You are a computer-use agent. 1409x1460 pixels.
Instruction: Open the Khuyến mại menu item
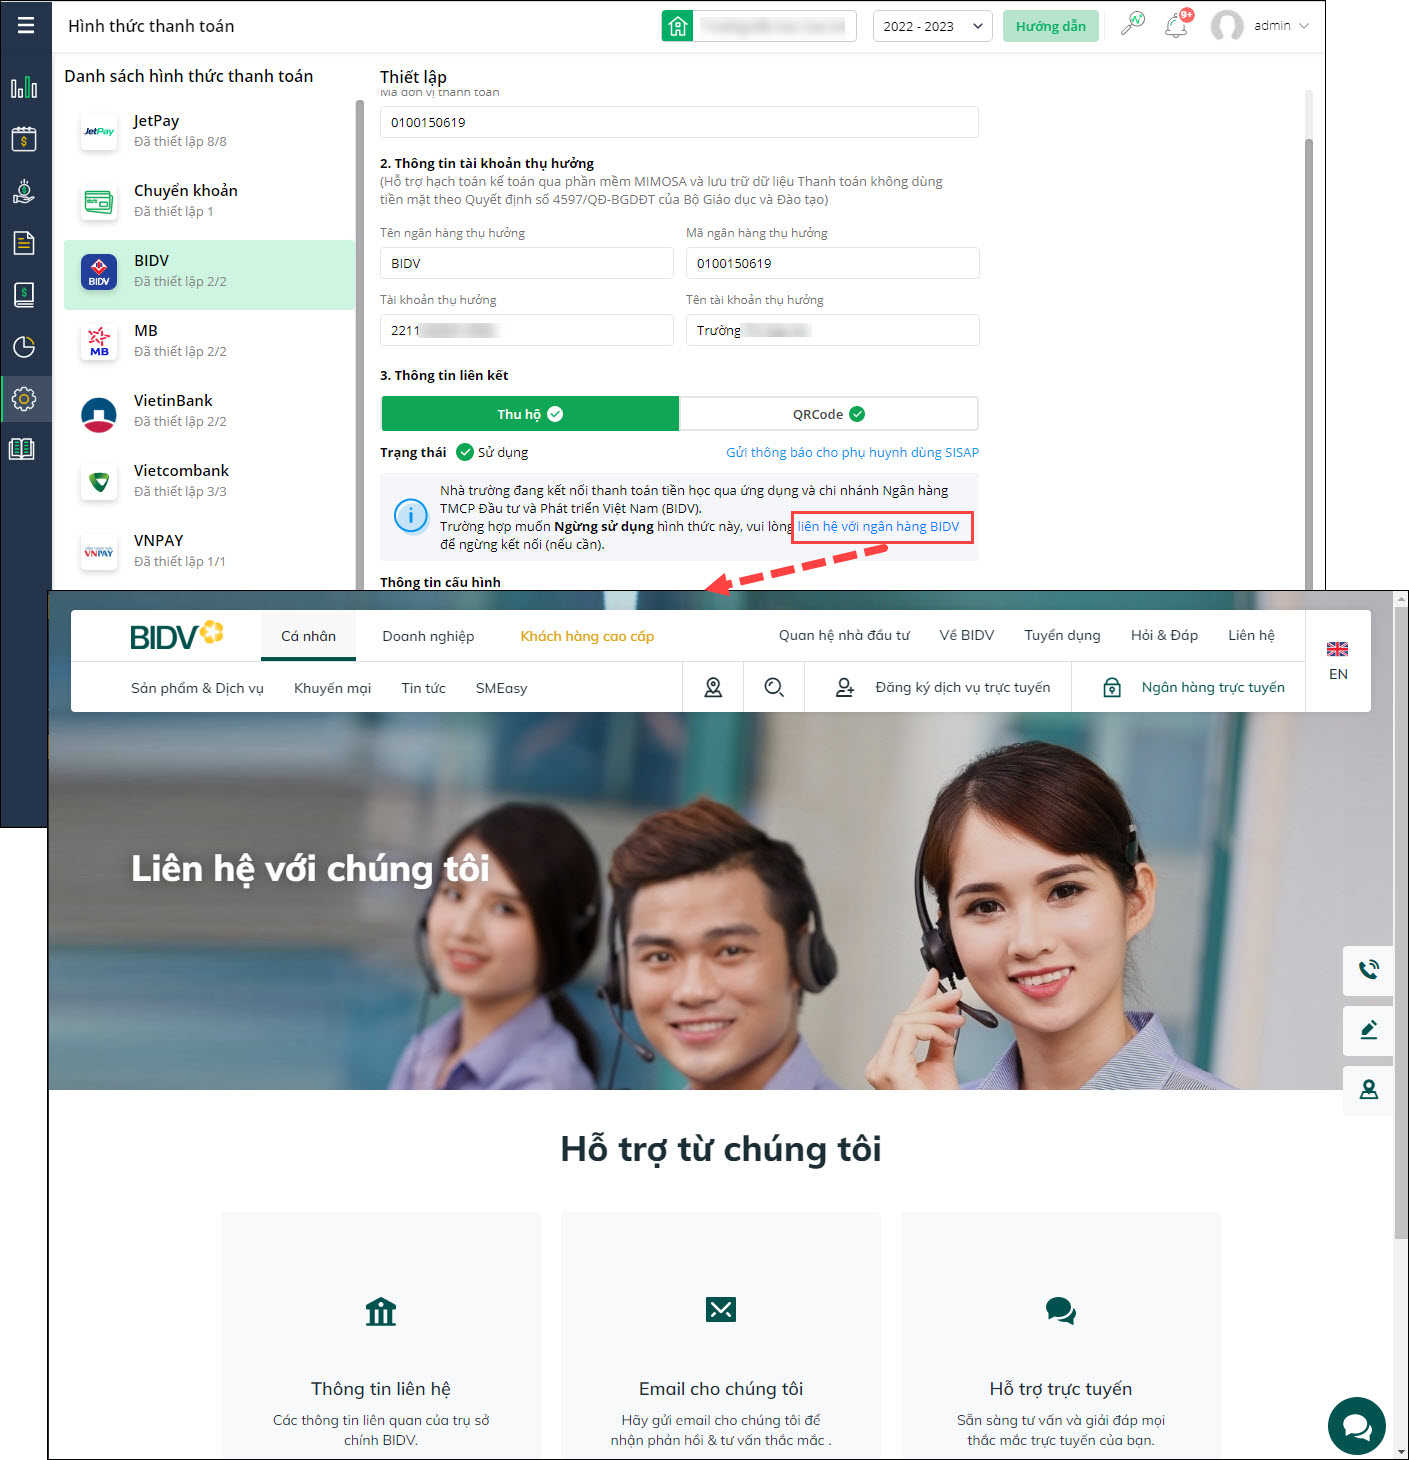[332, 688]
